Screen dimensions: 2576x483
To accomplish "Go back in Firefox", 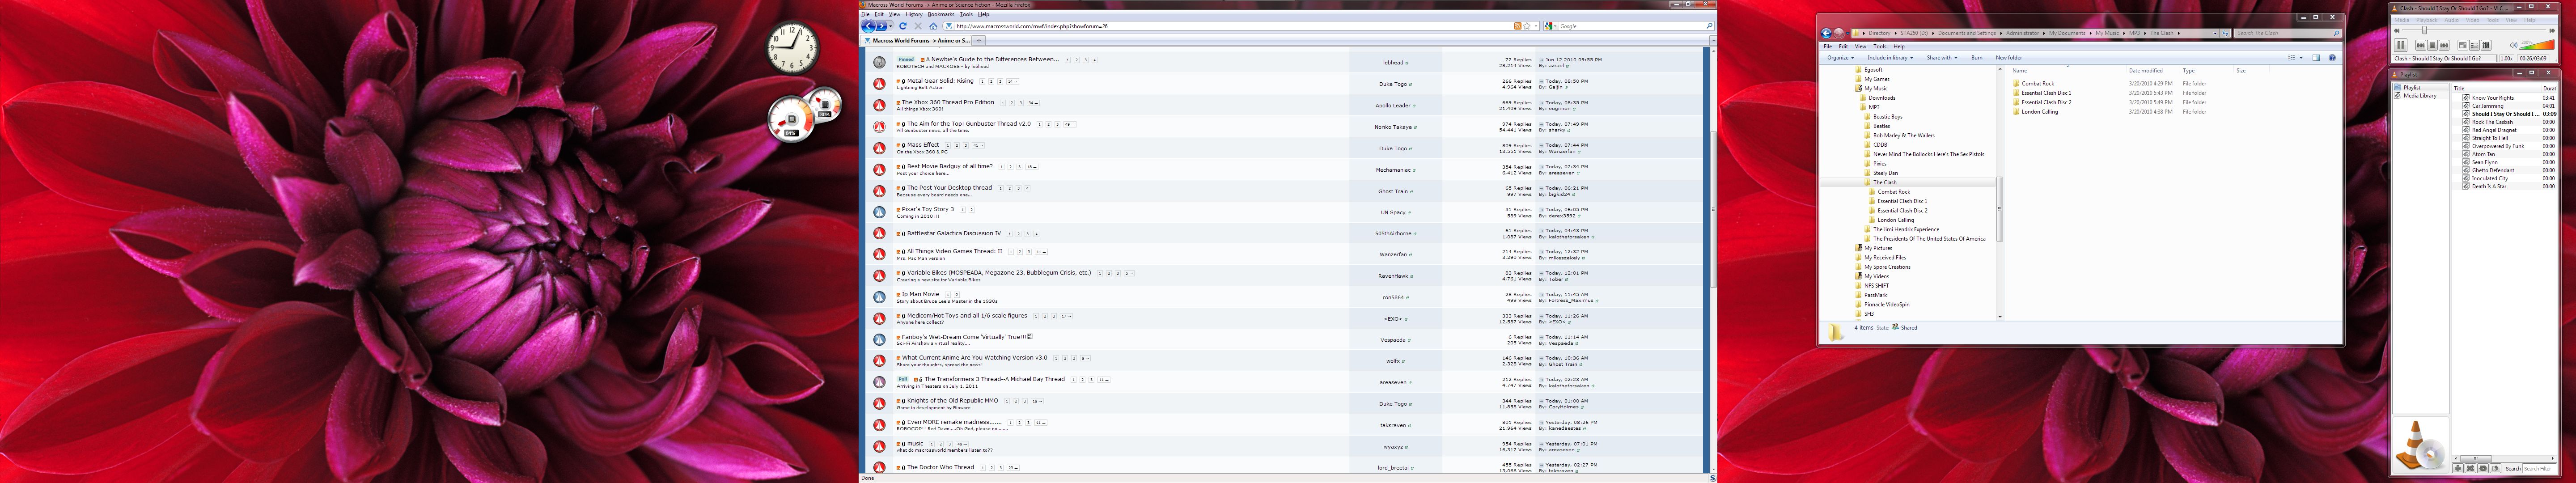I will coord(868,26).
